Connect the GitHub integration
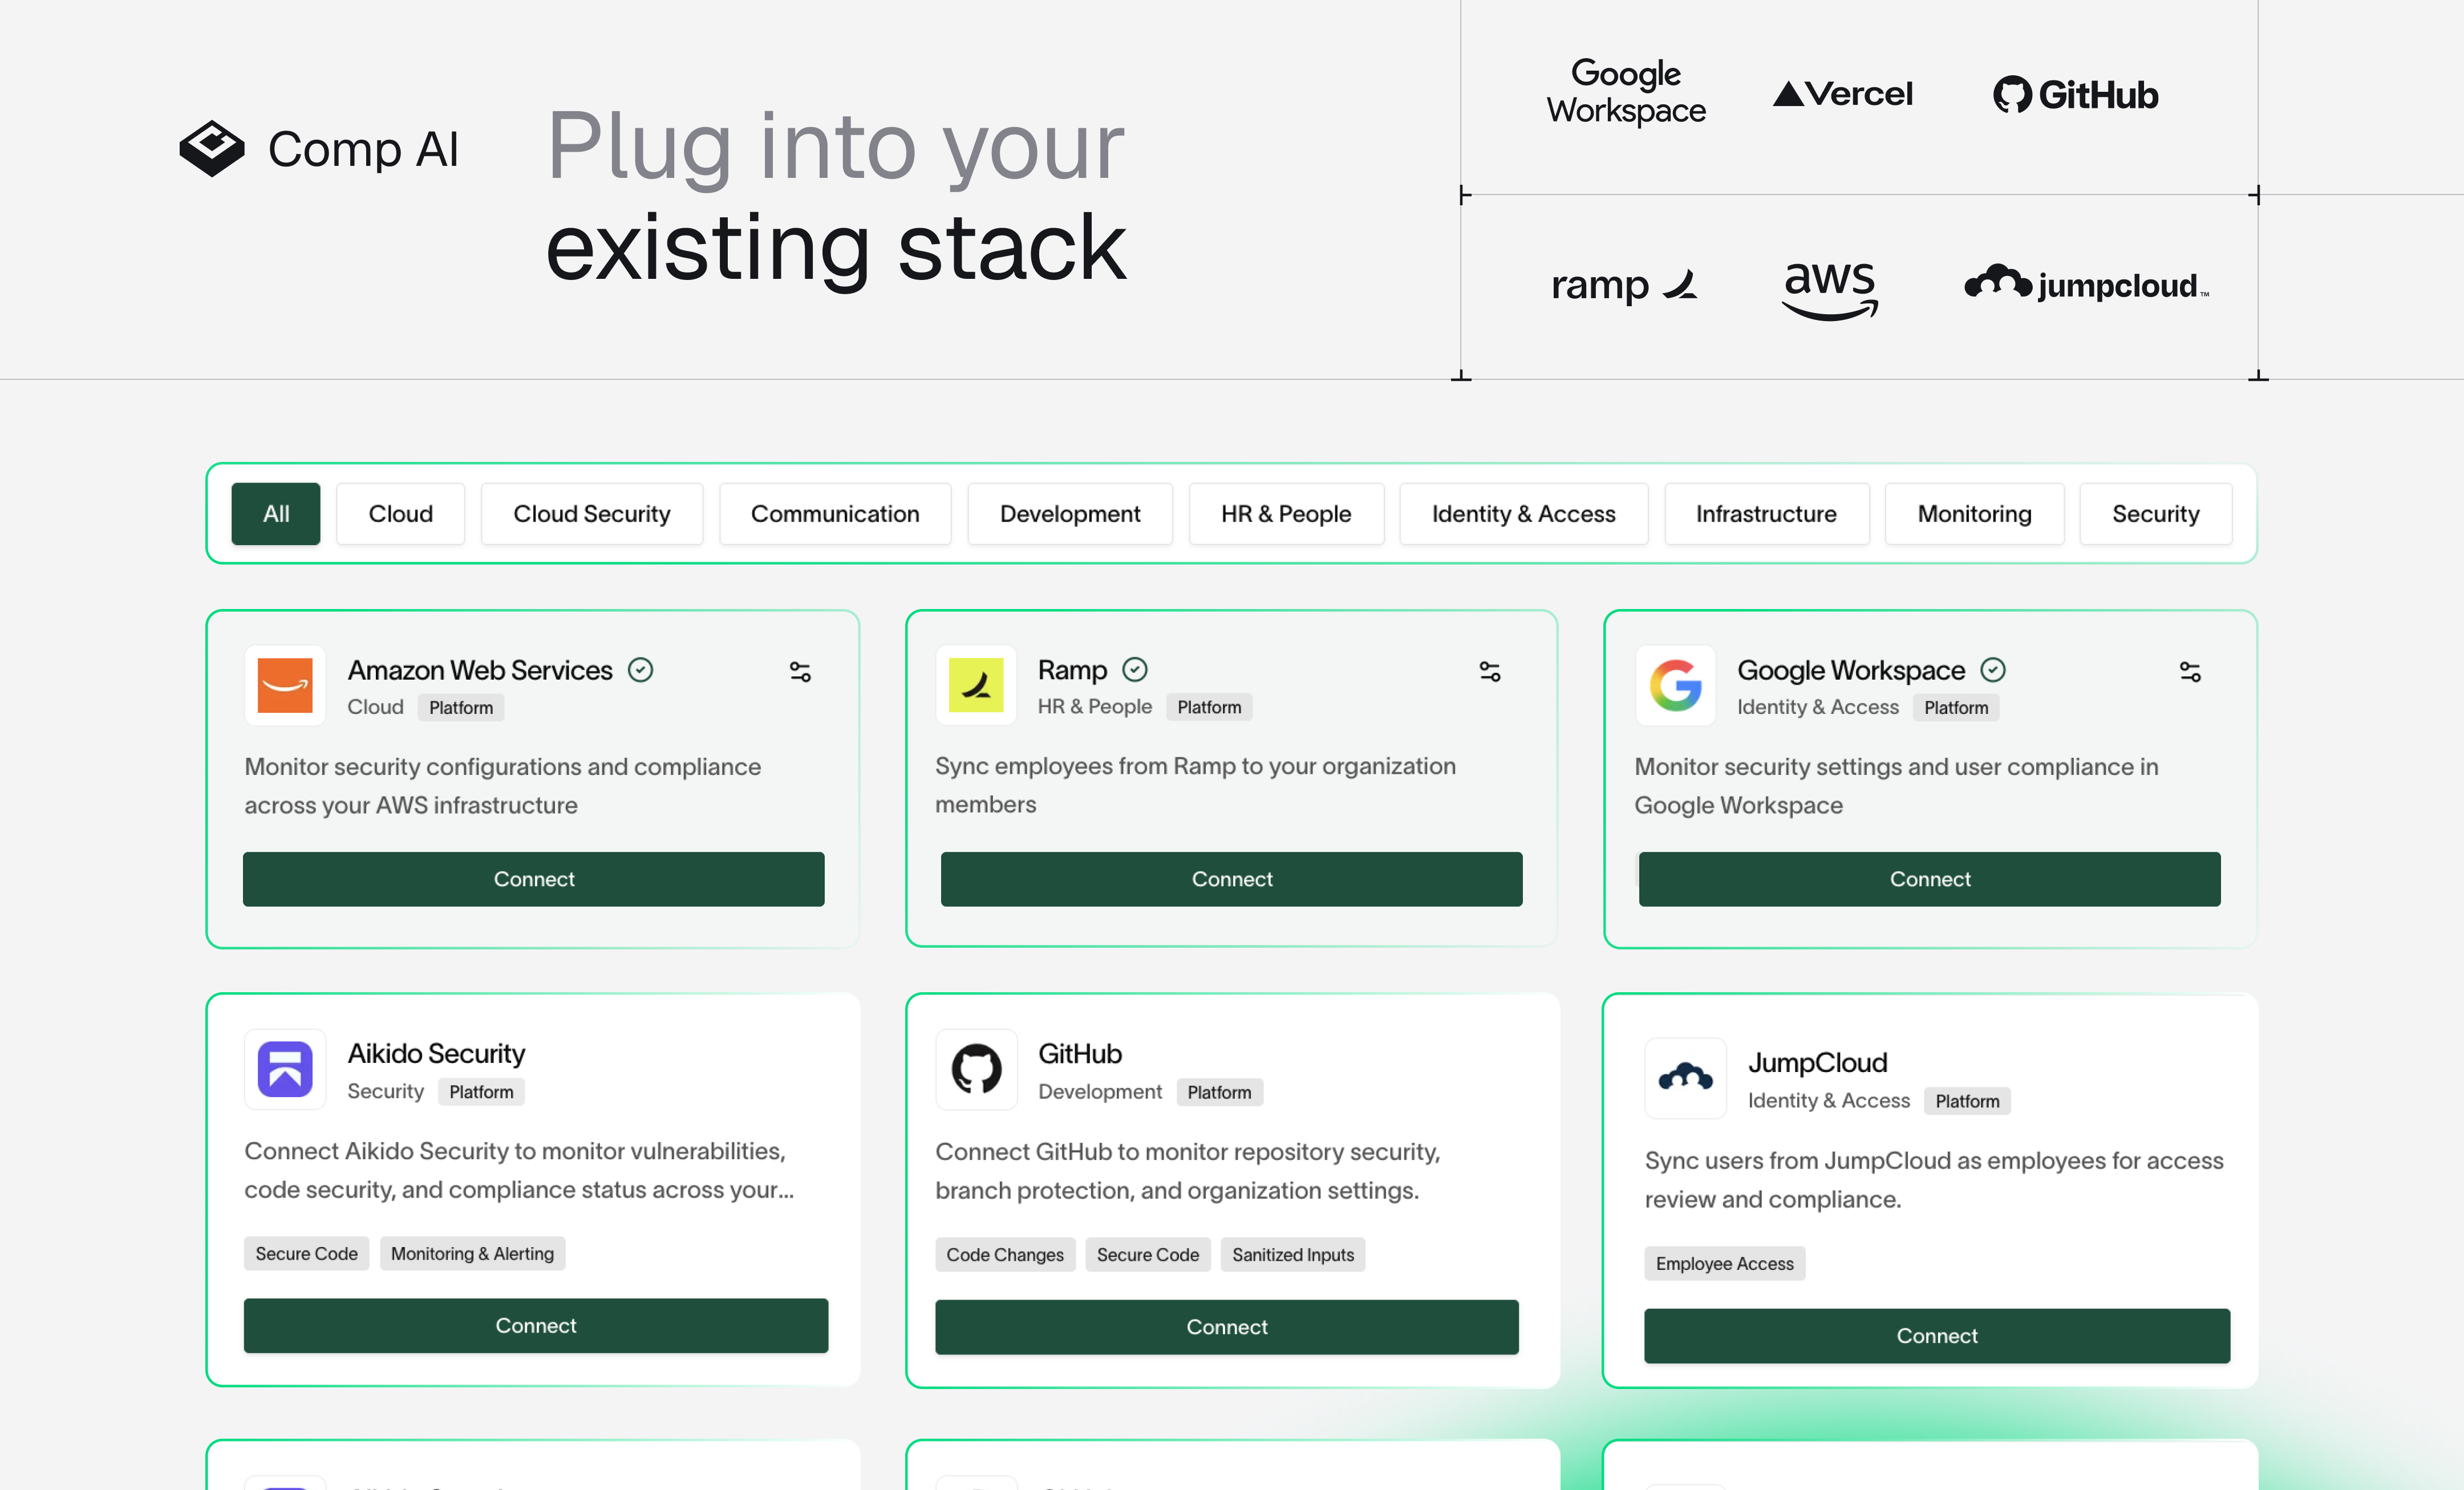This screenshot has width=2464, height=1490. coord(1227,1327)
